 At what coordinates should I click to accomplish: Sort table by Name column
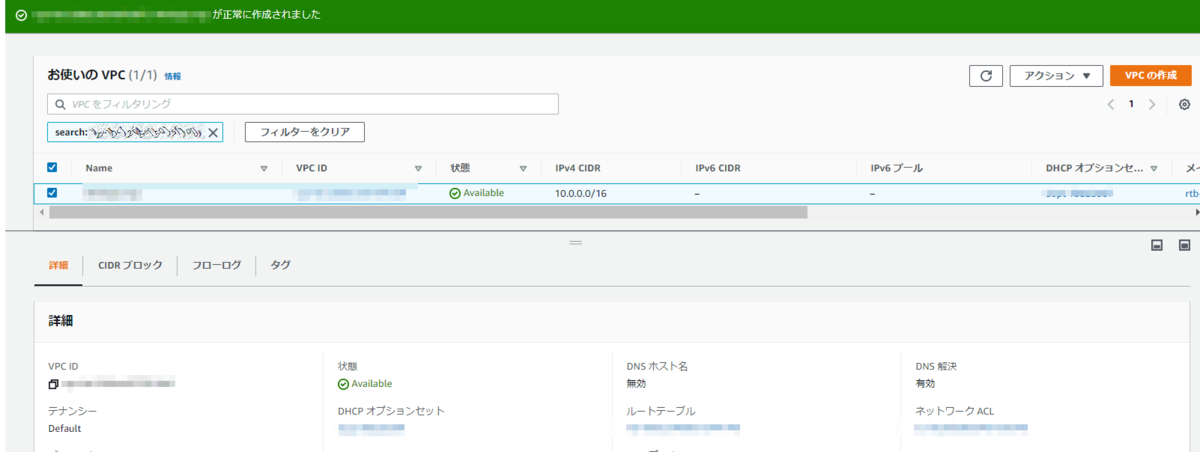(x=264, y=169)
